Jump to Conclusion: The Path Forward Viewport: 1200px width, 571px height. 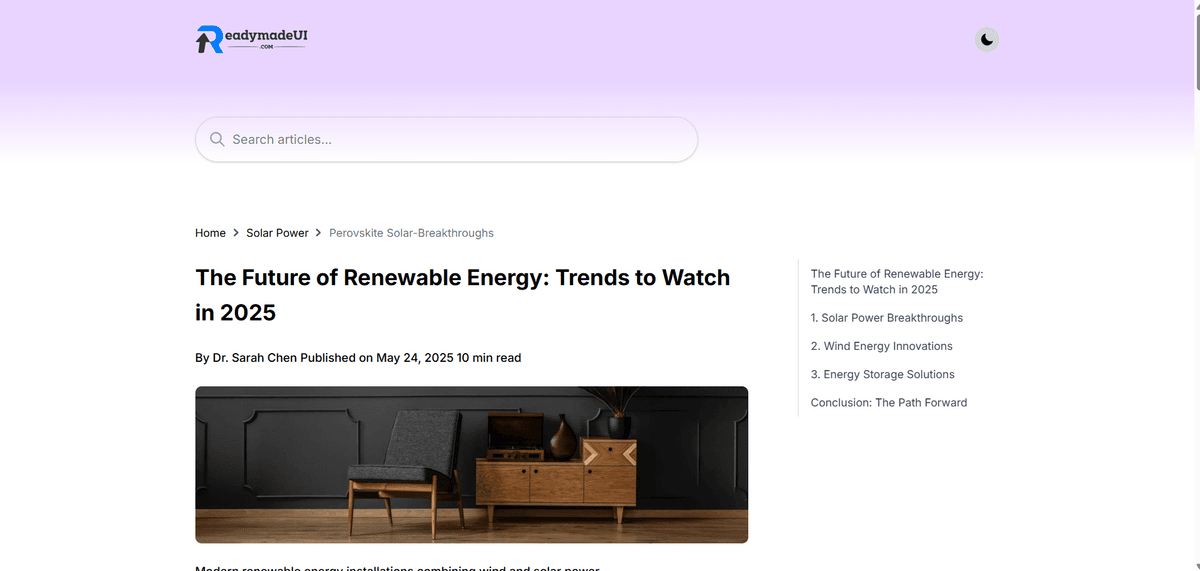pyautogui.click(x=889, y=403)
